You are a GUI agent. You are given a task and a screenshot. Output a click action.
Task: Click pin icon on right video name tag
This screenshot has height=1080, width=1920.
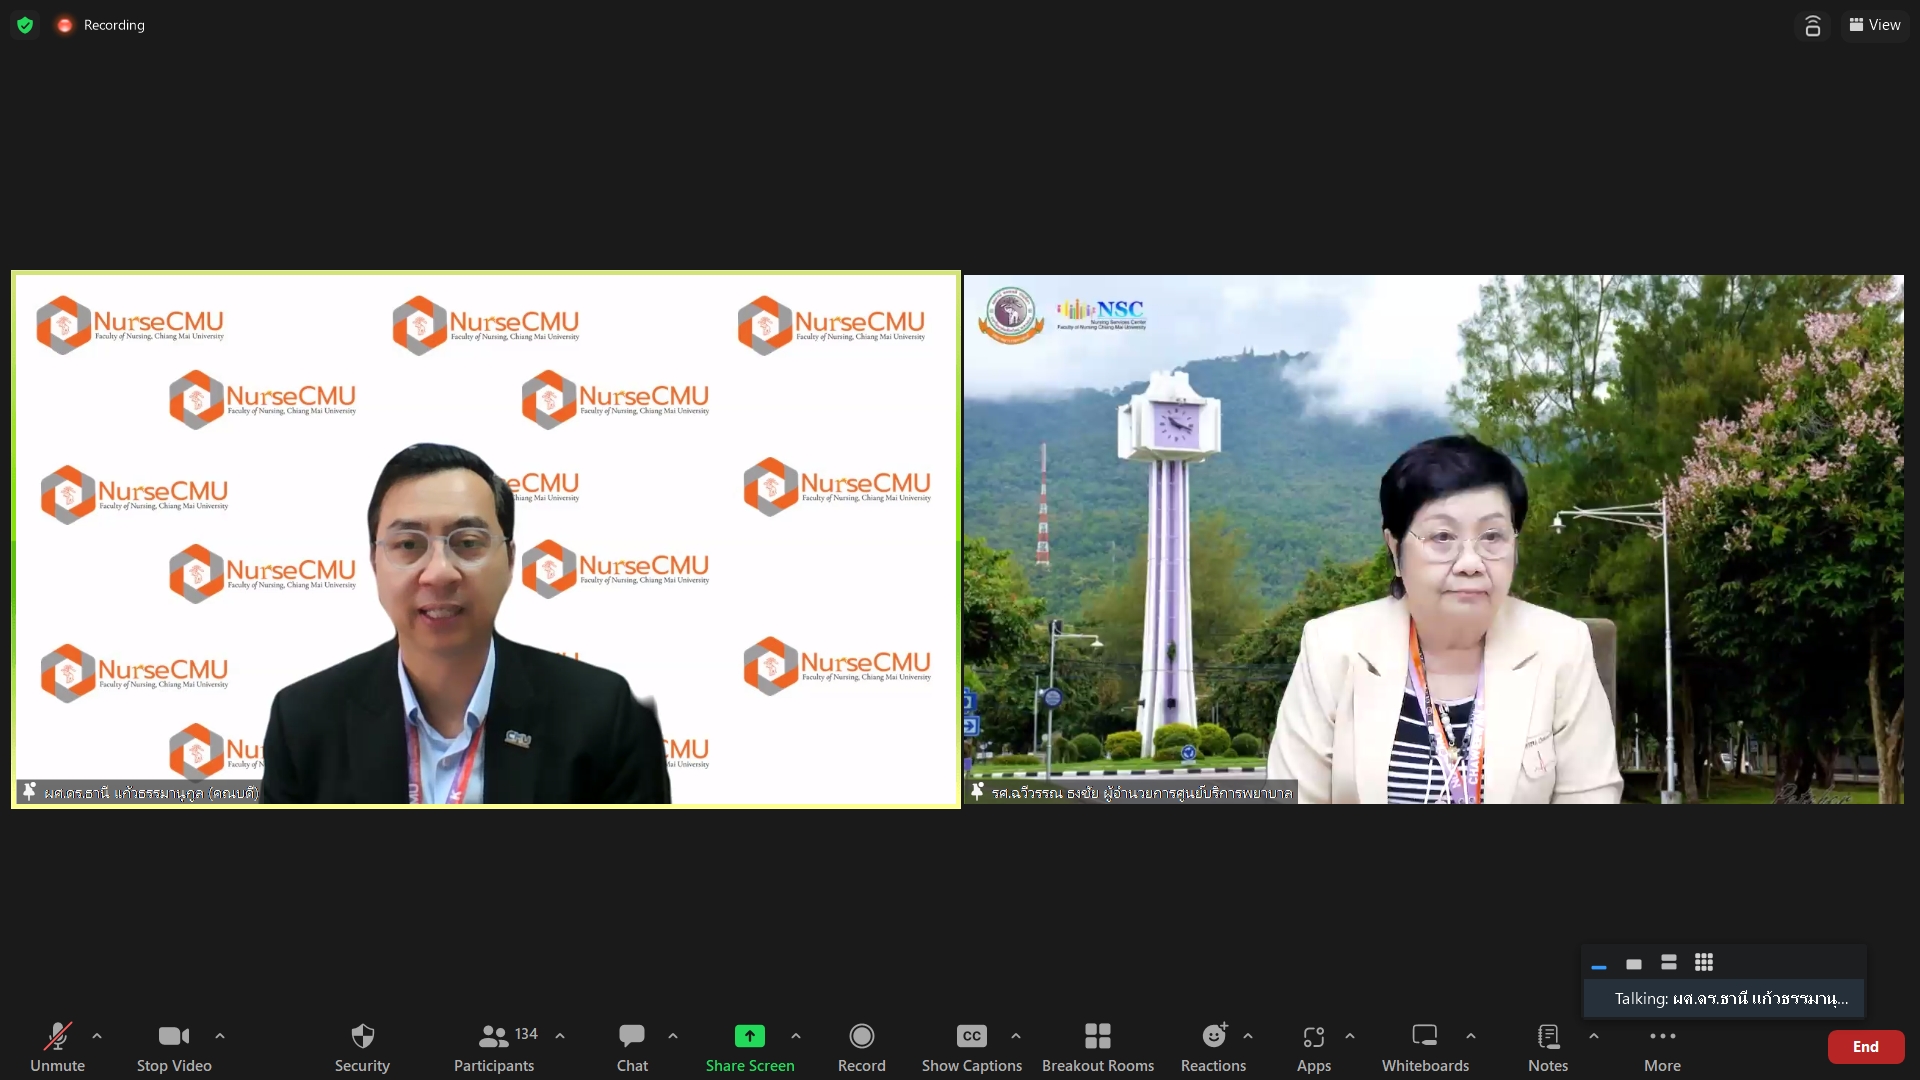pos(978,792)
